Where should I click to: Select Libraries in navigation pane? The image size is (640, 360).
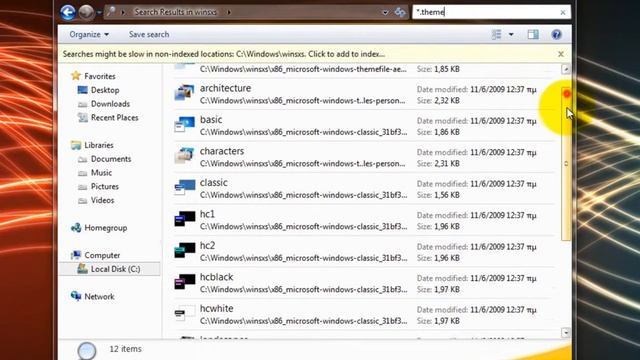99,145
